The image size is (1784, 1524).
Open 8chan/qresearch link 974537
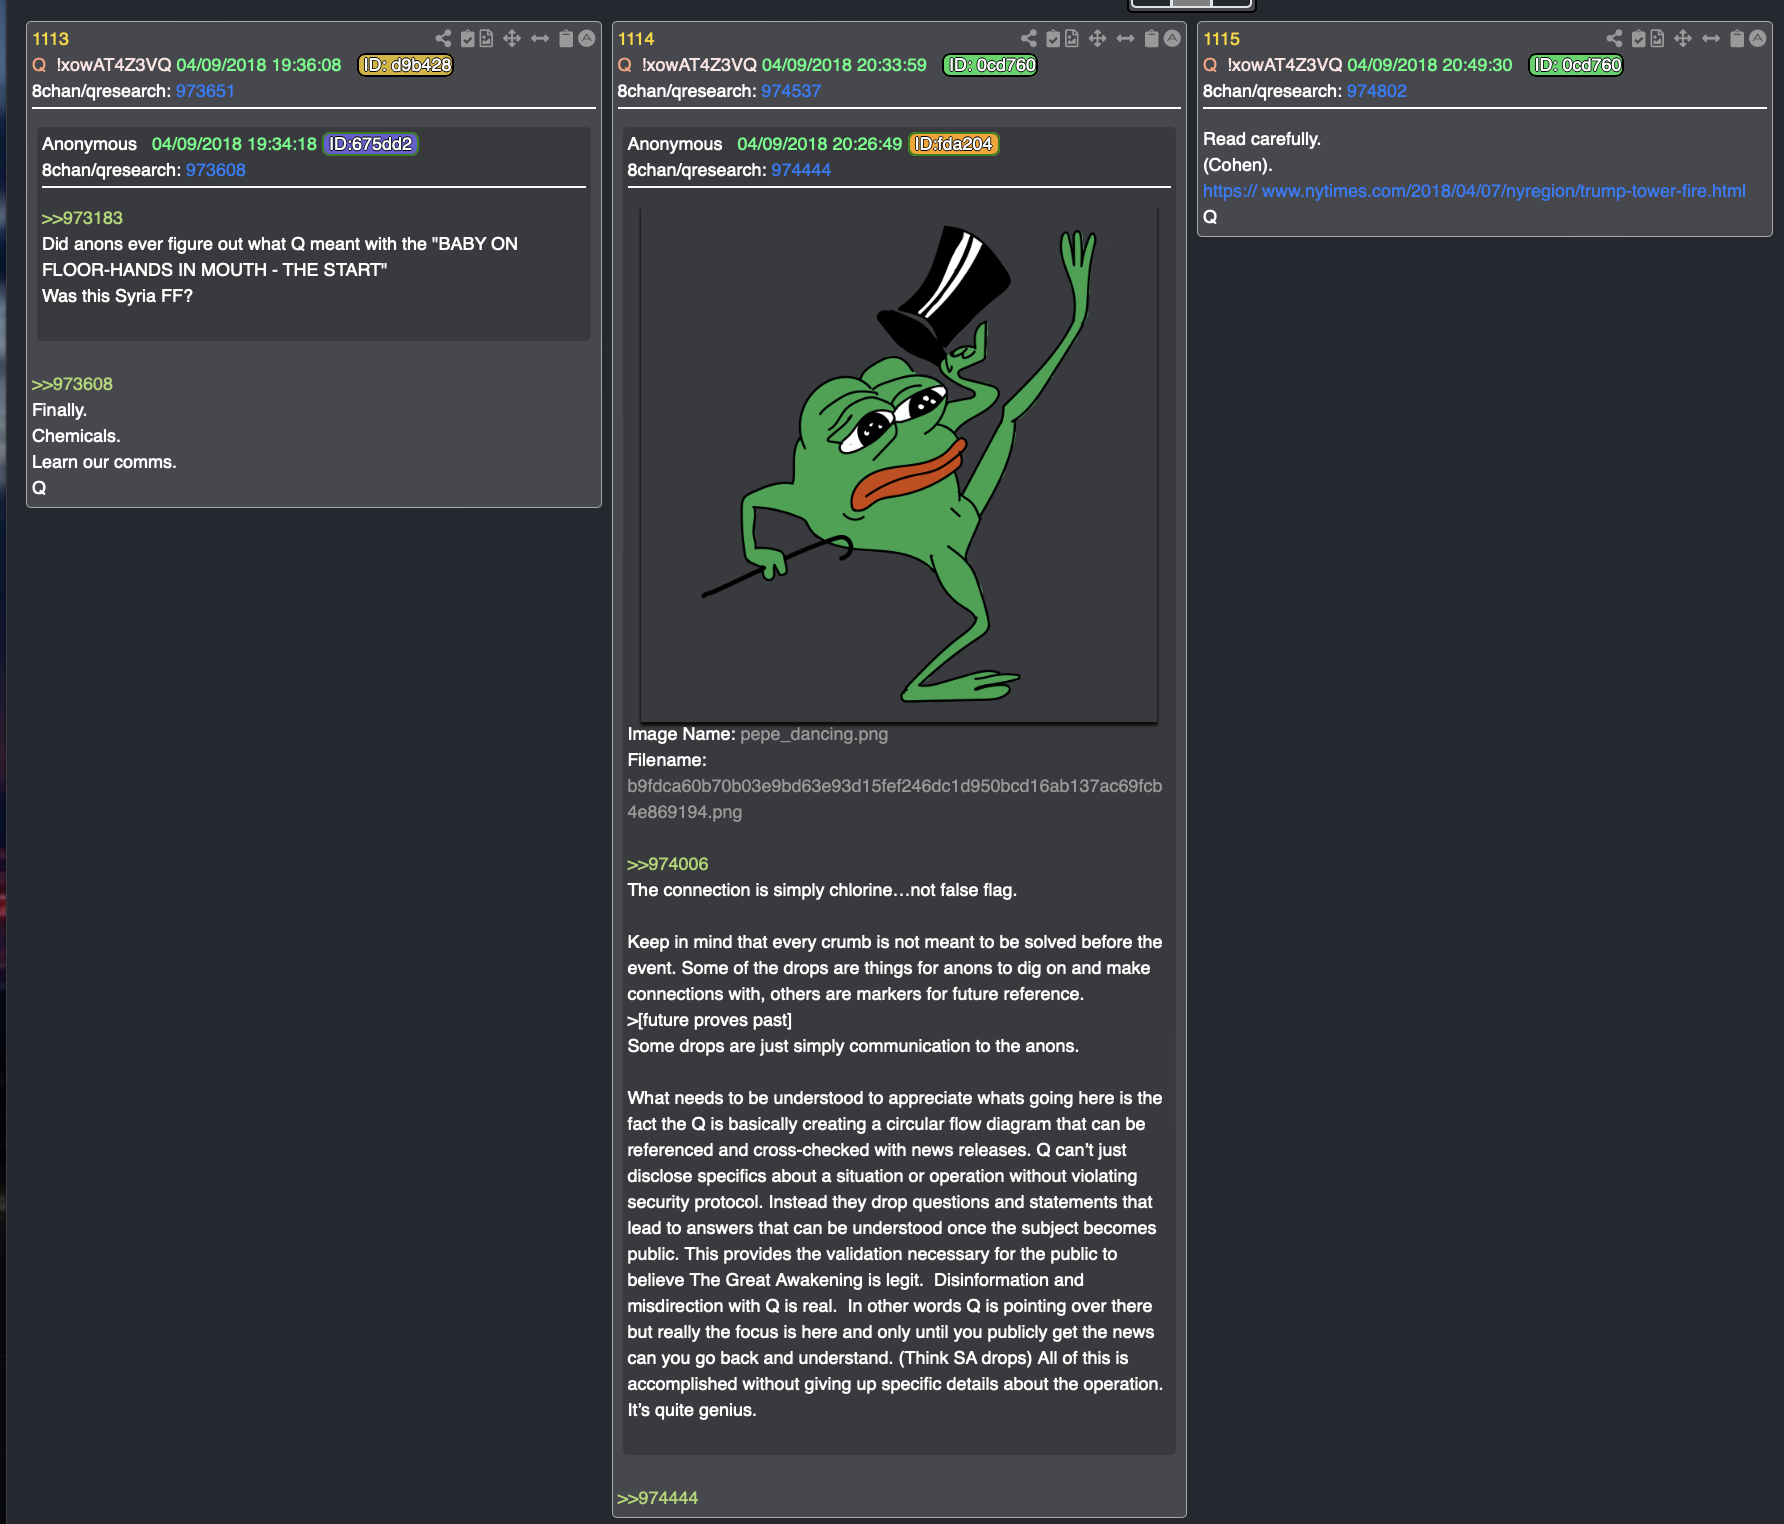coord(791,91)
